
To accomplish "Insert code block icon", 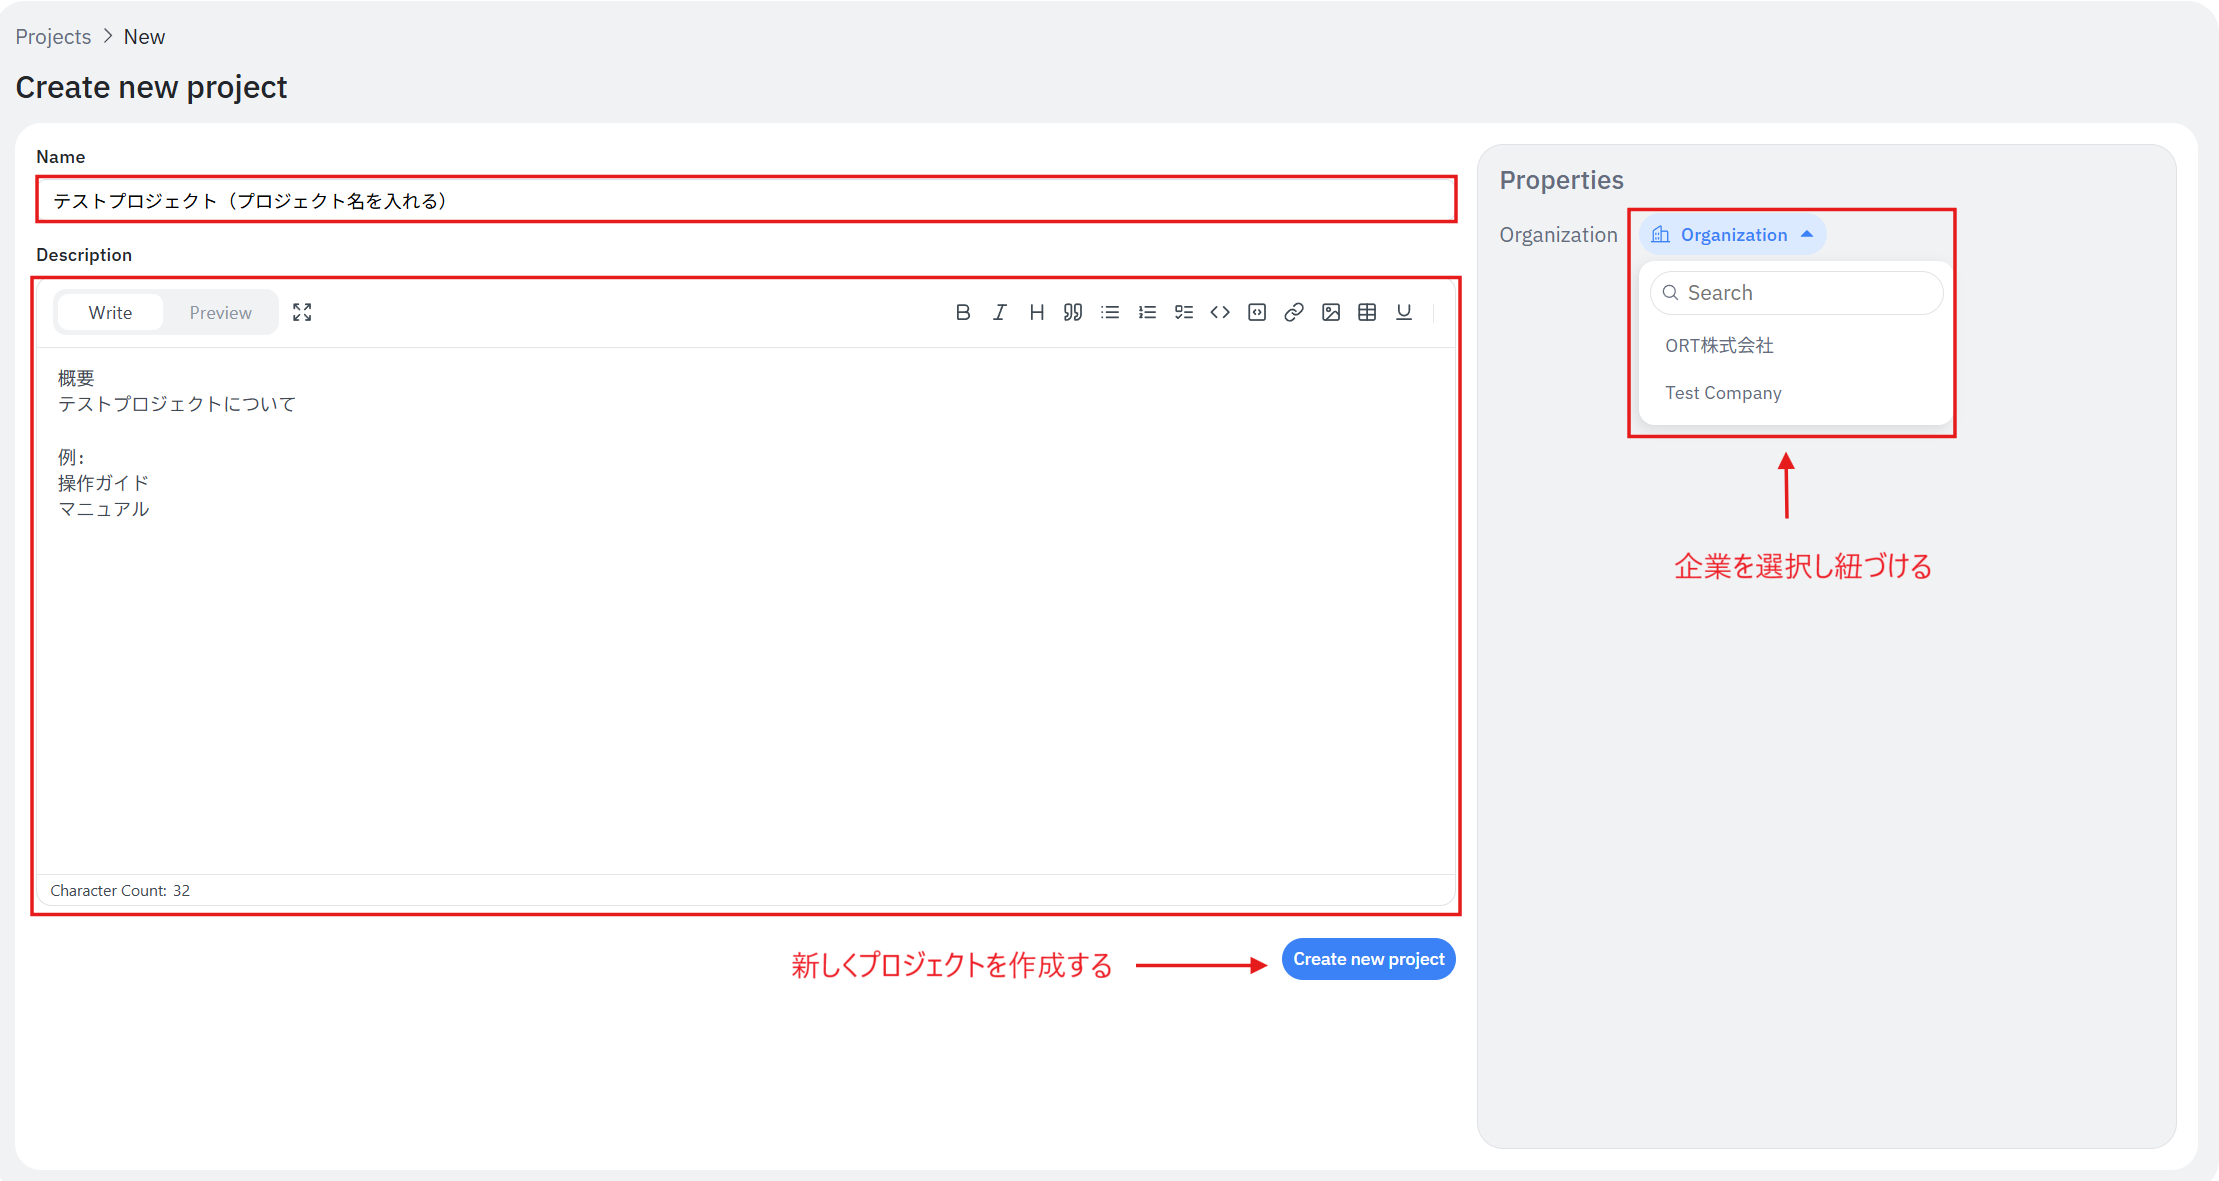I will click(1257, 312).
